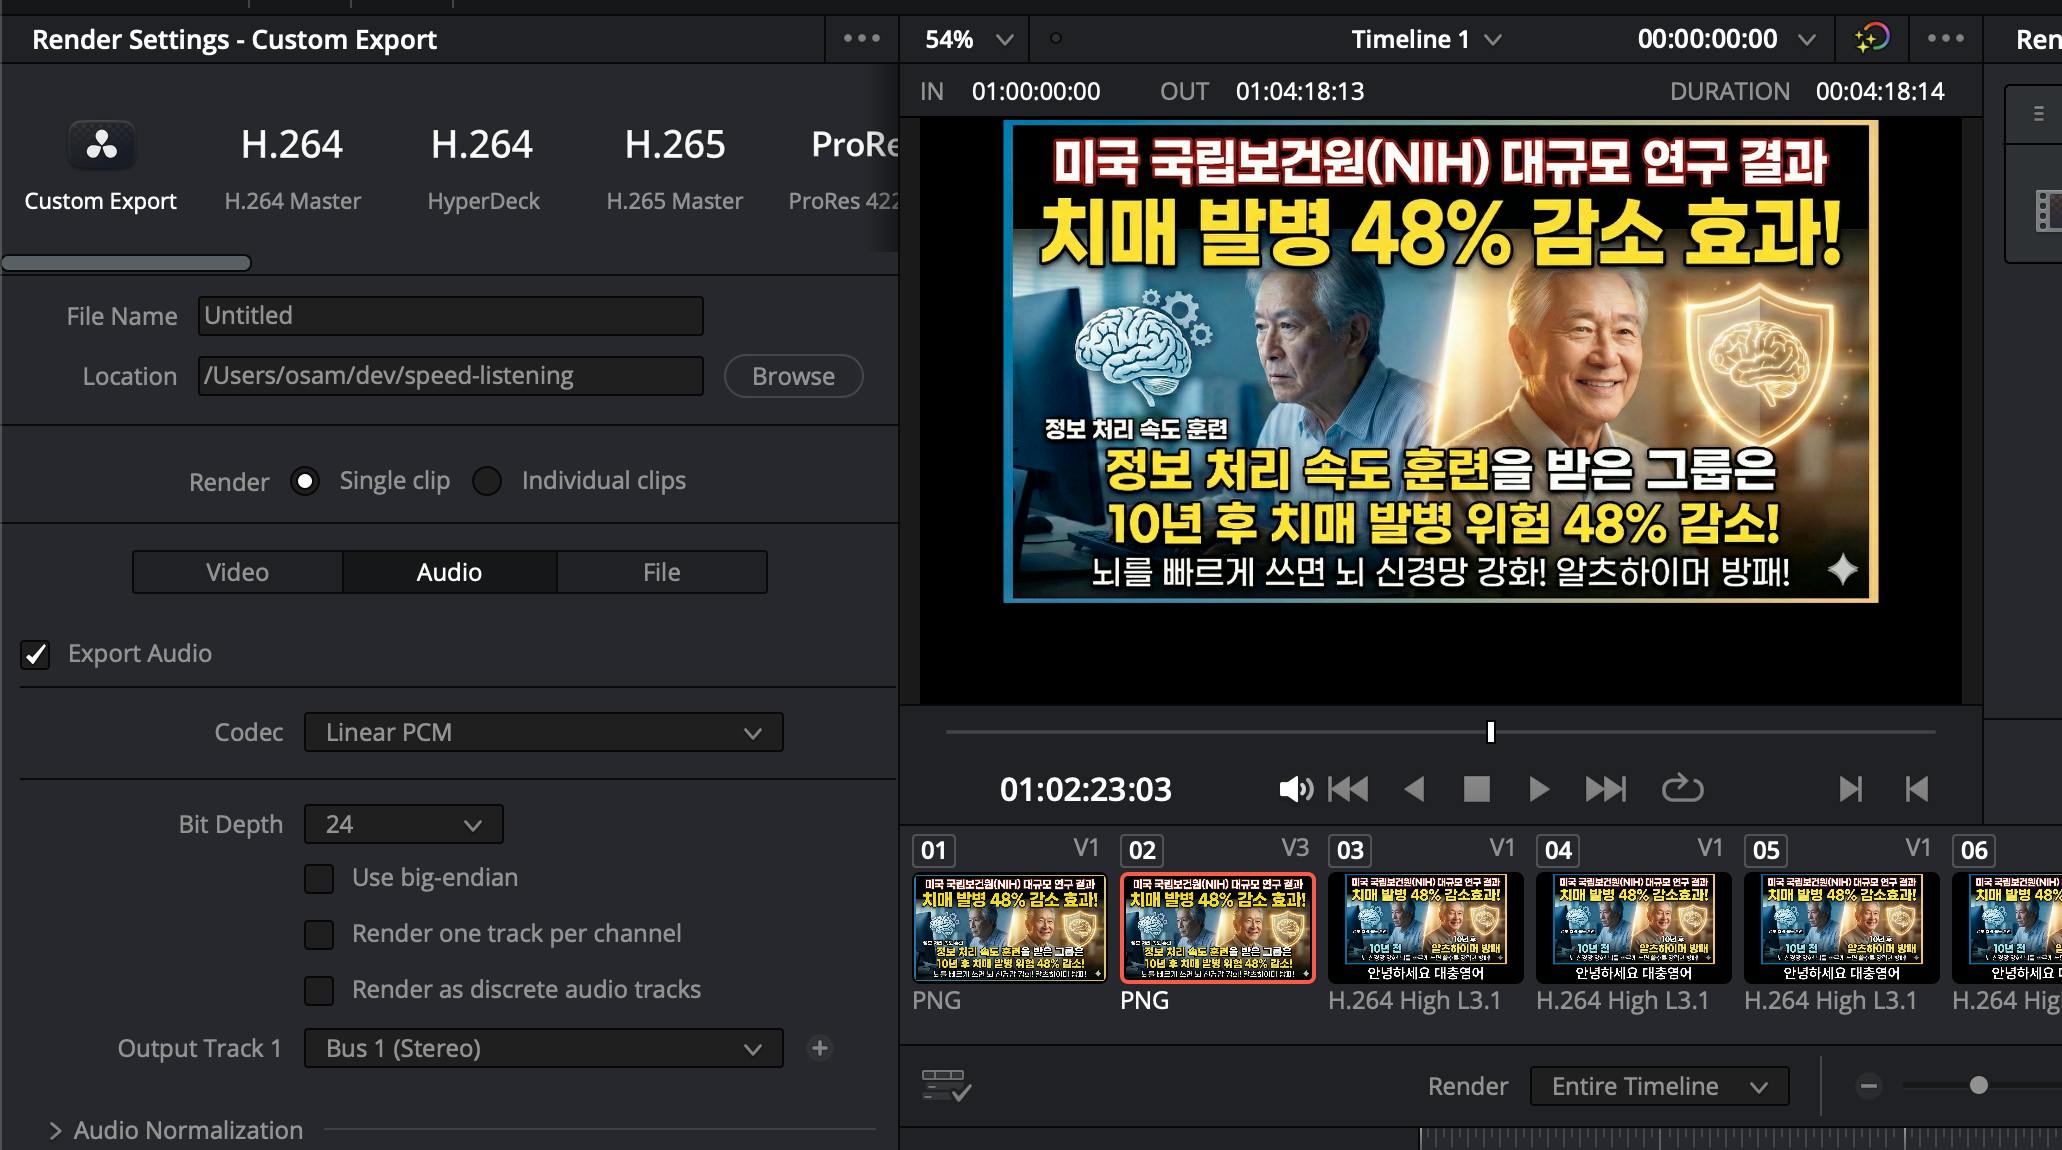Click the play forward button
This screenshot has height=1150, width=2062.
1539,789
